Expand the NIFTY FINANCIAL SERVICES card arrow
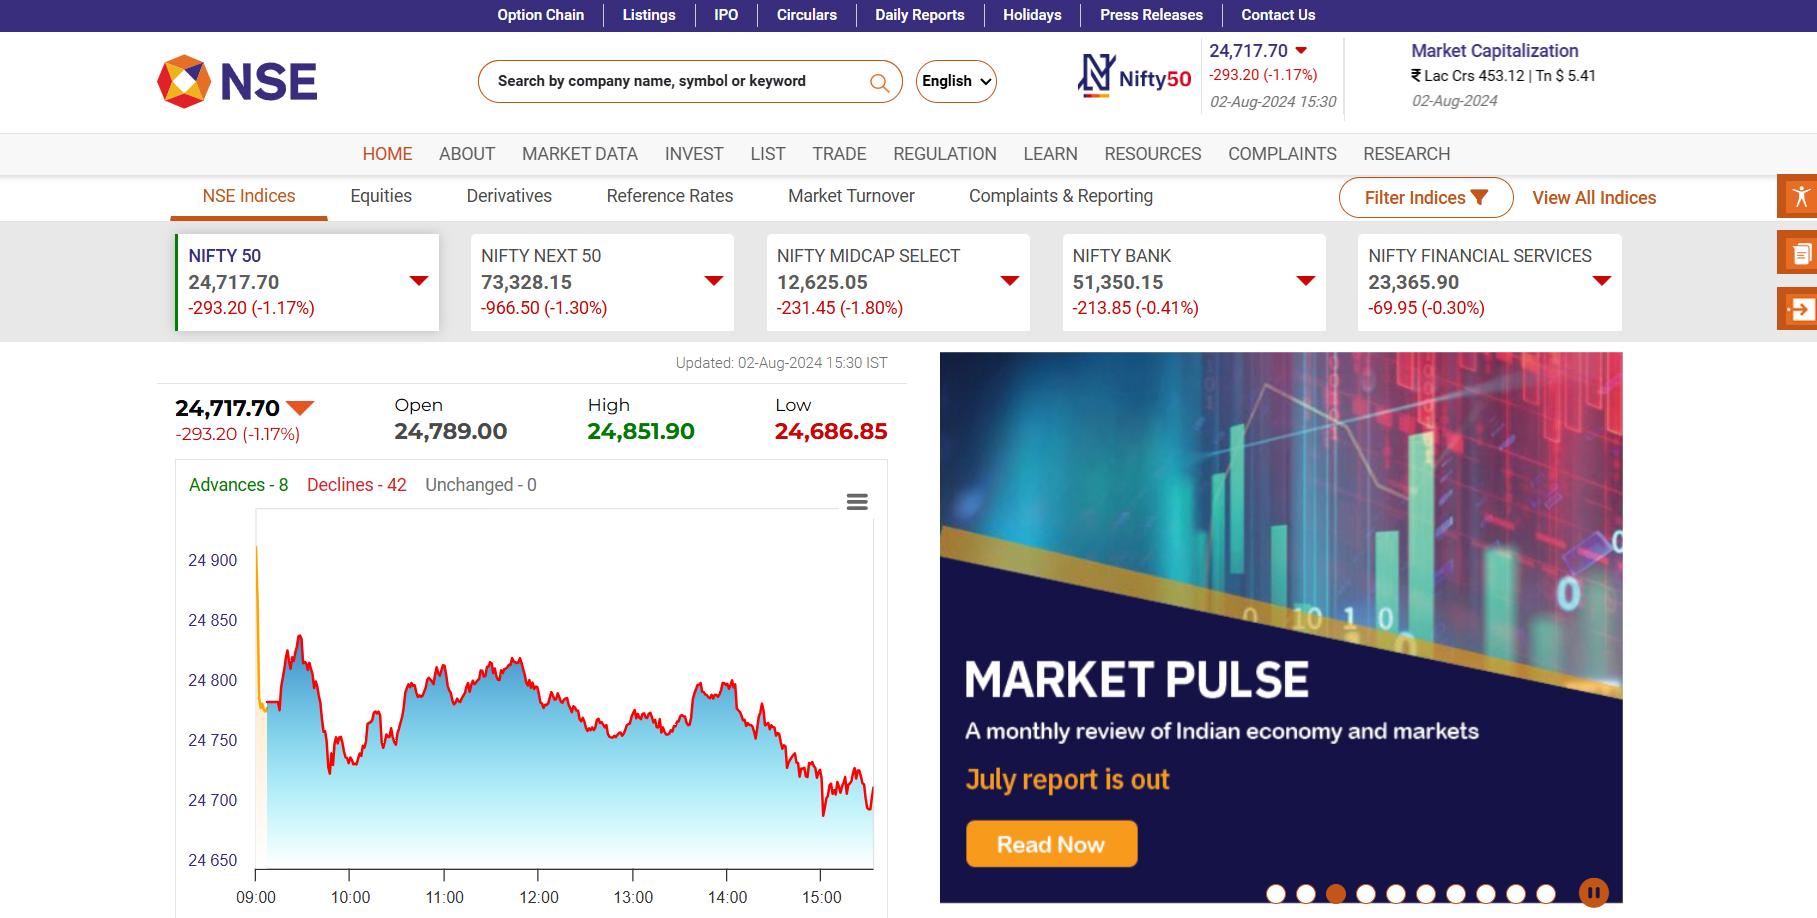This screenshot has height=918, width=1817. click(1602, 281)
